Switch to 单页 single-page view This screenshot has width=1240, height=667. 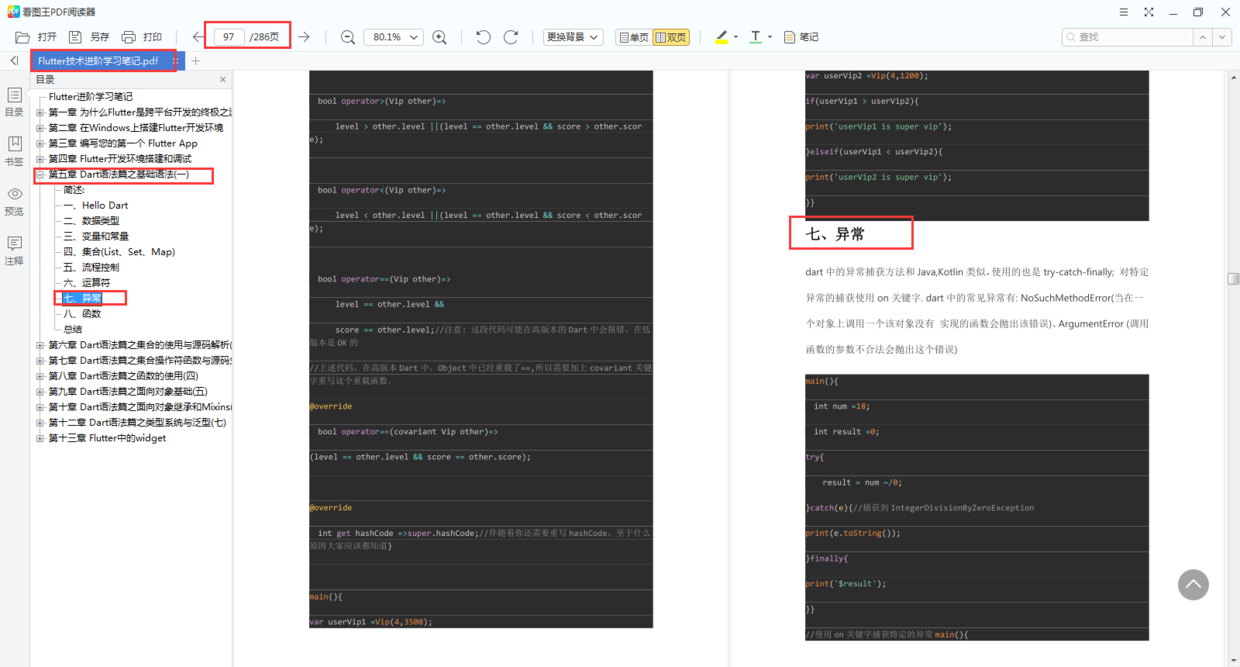pos(634,37)
